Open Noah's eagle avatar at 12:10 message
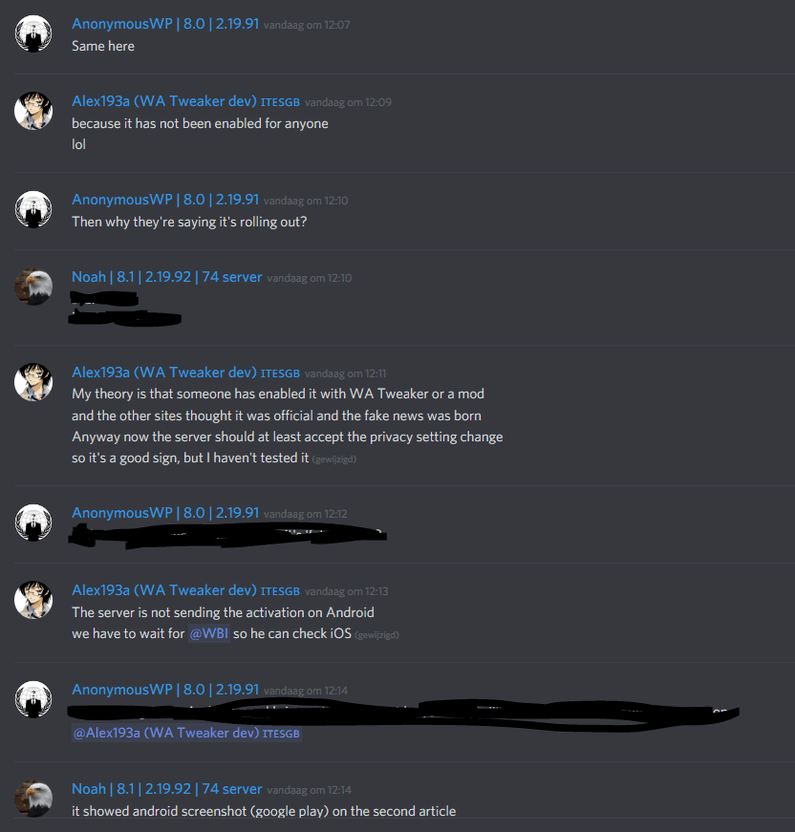795x832 pixels. [x=33, y=287]
